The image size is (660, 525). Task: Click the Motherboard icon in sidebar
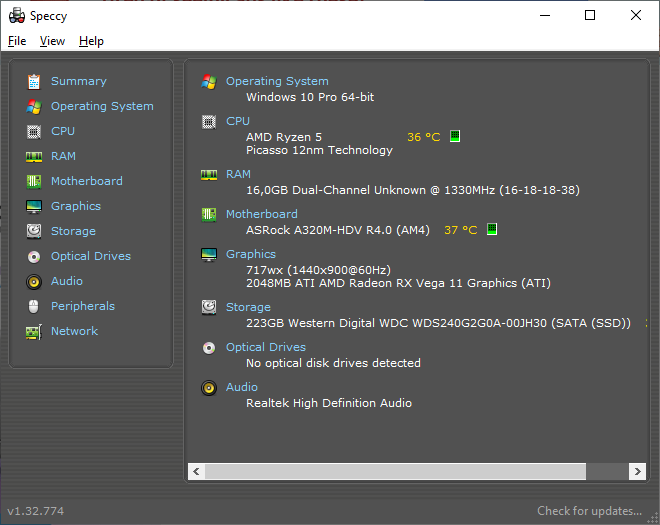click(34, 181)
